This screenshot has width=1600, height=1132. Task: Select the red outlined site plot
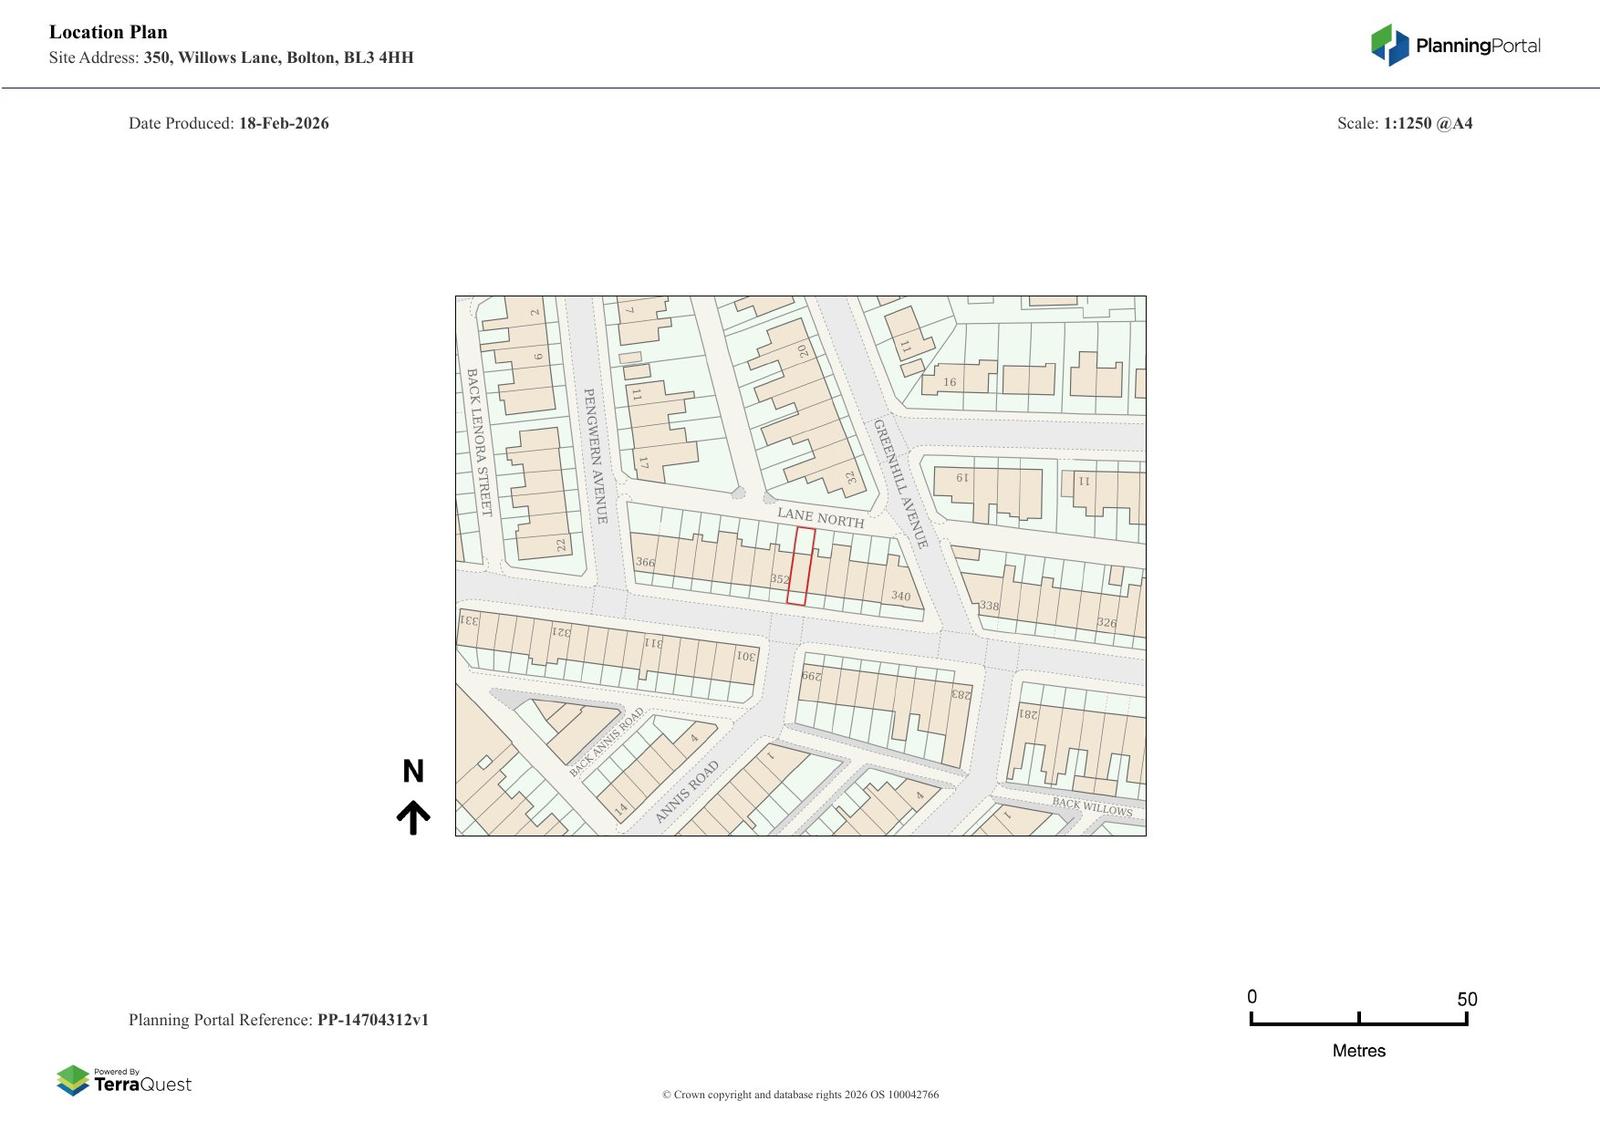[x=800, y=566]
